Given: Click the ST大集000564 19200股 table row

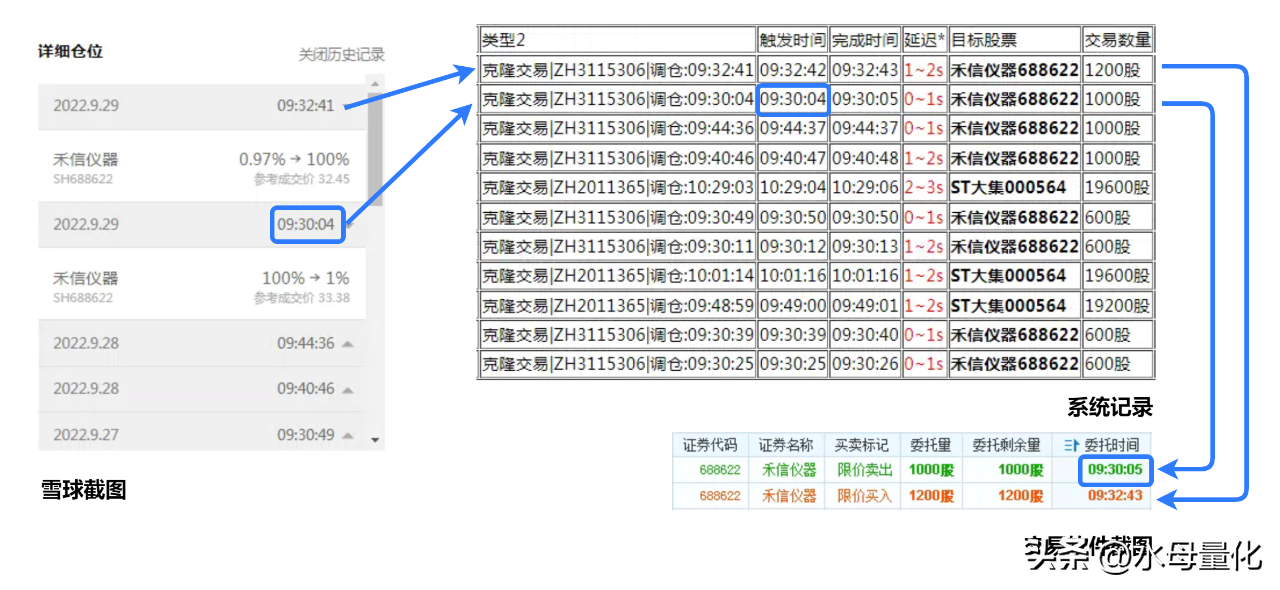Looking at the screenshot, I should [x=815, y=305].
